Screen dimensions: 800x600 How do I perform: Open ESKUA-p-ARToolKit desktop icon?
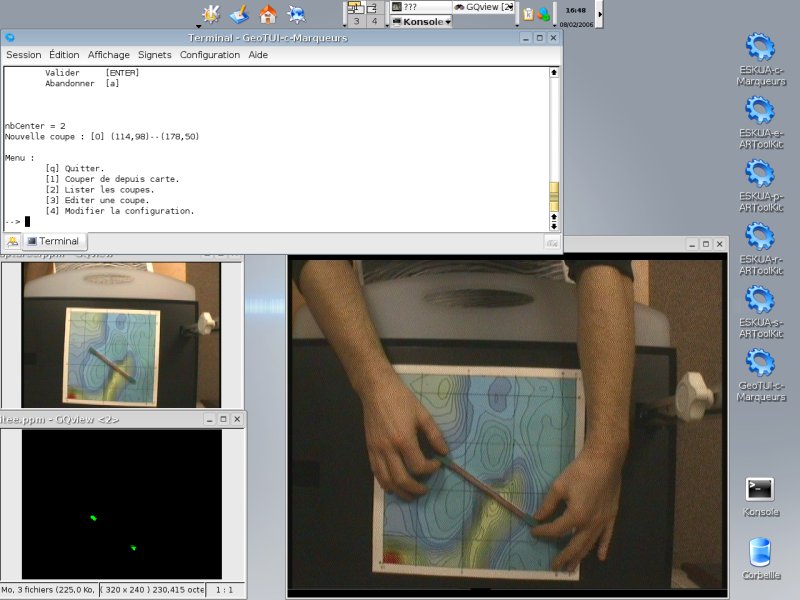[761, 186]
